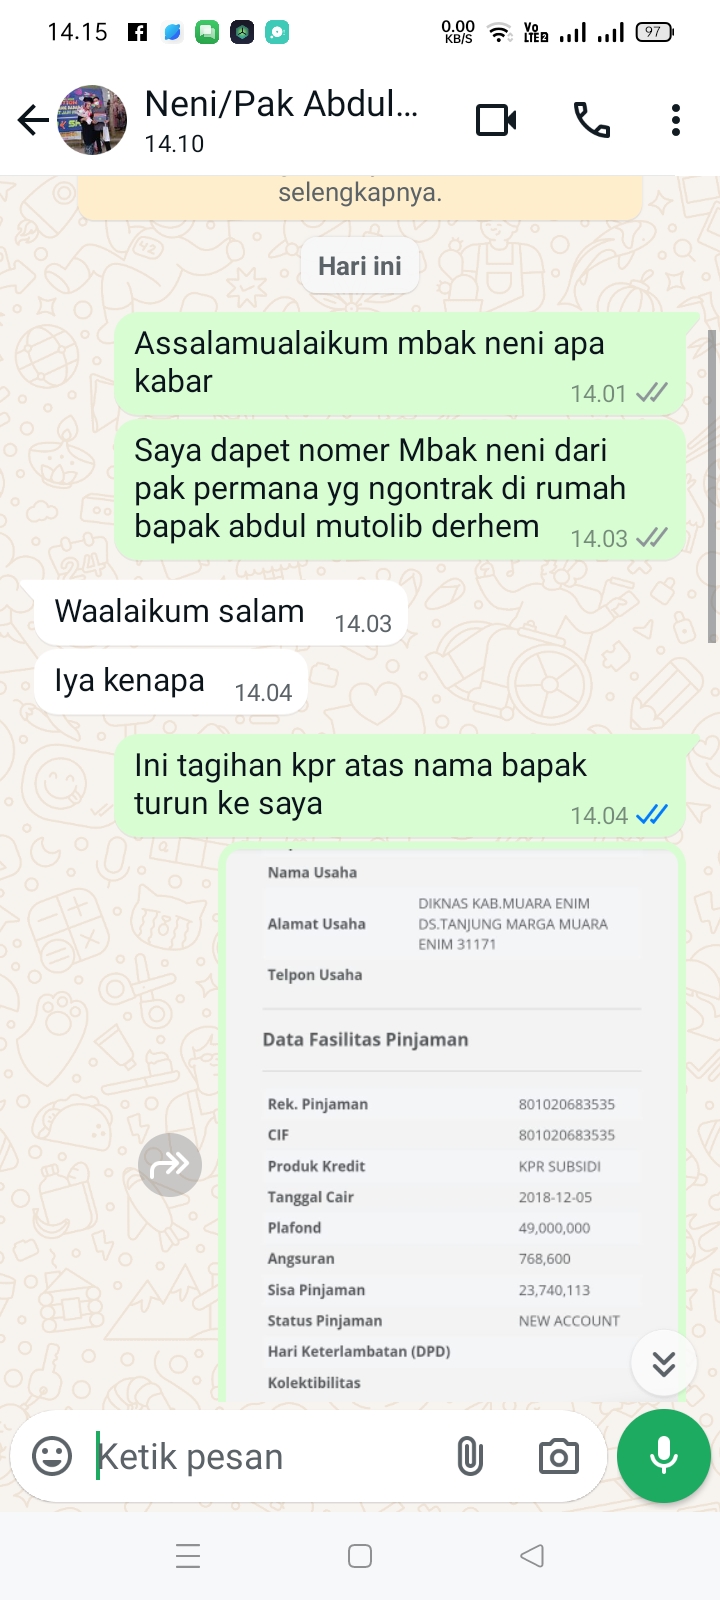The image size is (720, 1600).
Task: Select the 'Ini tagihan kpr' message
Action: 400,785
